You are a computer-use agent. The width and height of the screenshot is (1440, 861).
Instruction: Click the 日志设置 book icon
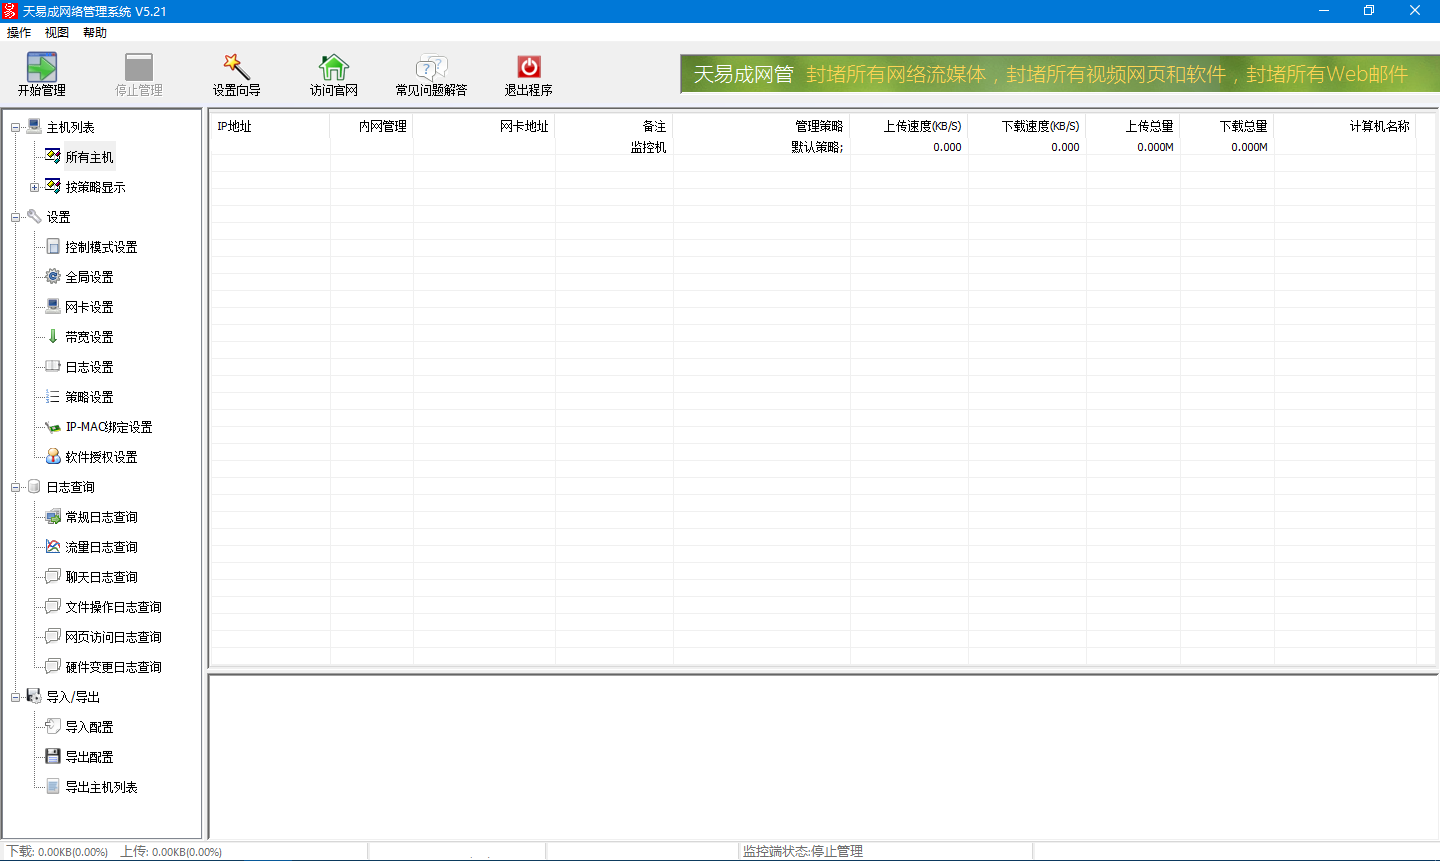pos(53,366)
